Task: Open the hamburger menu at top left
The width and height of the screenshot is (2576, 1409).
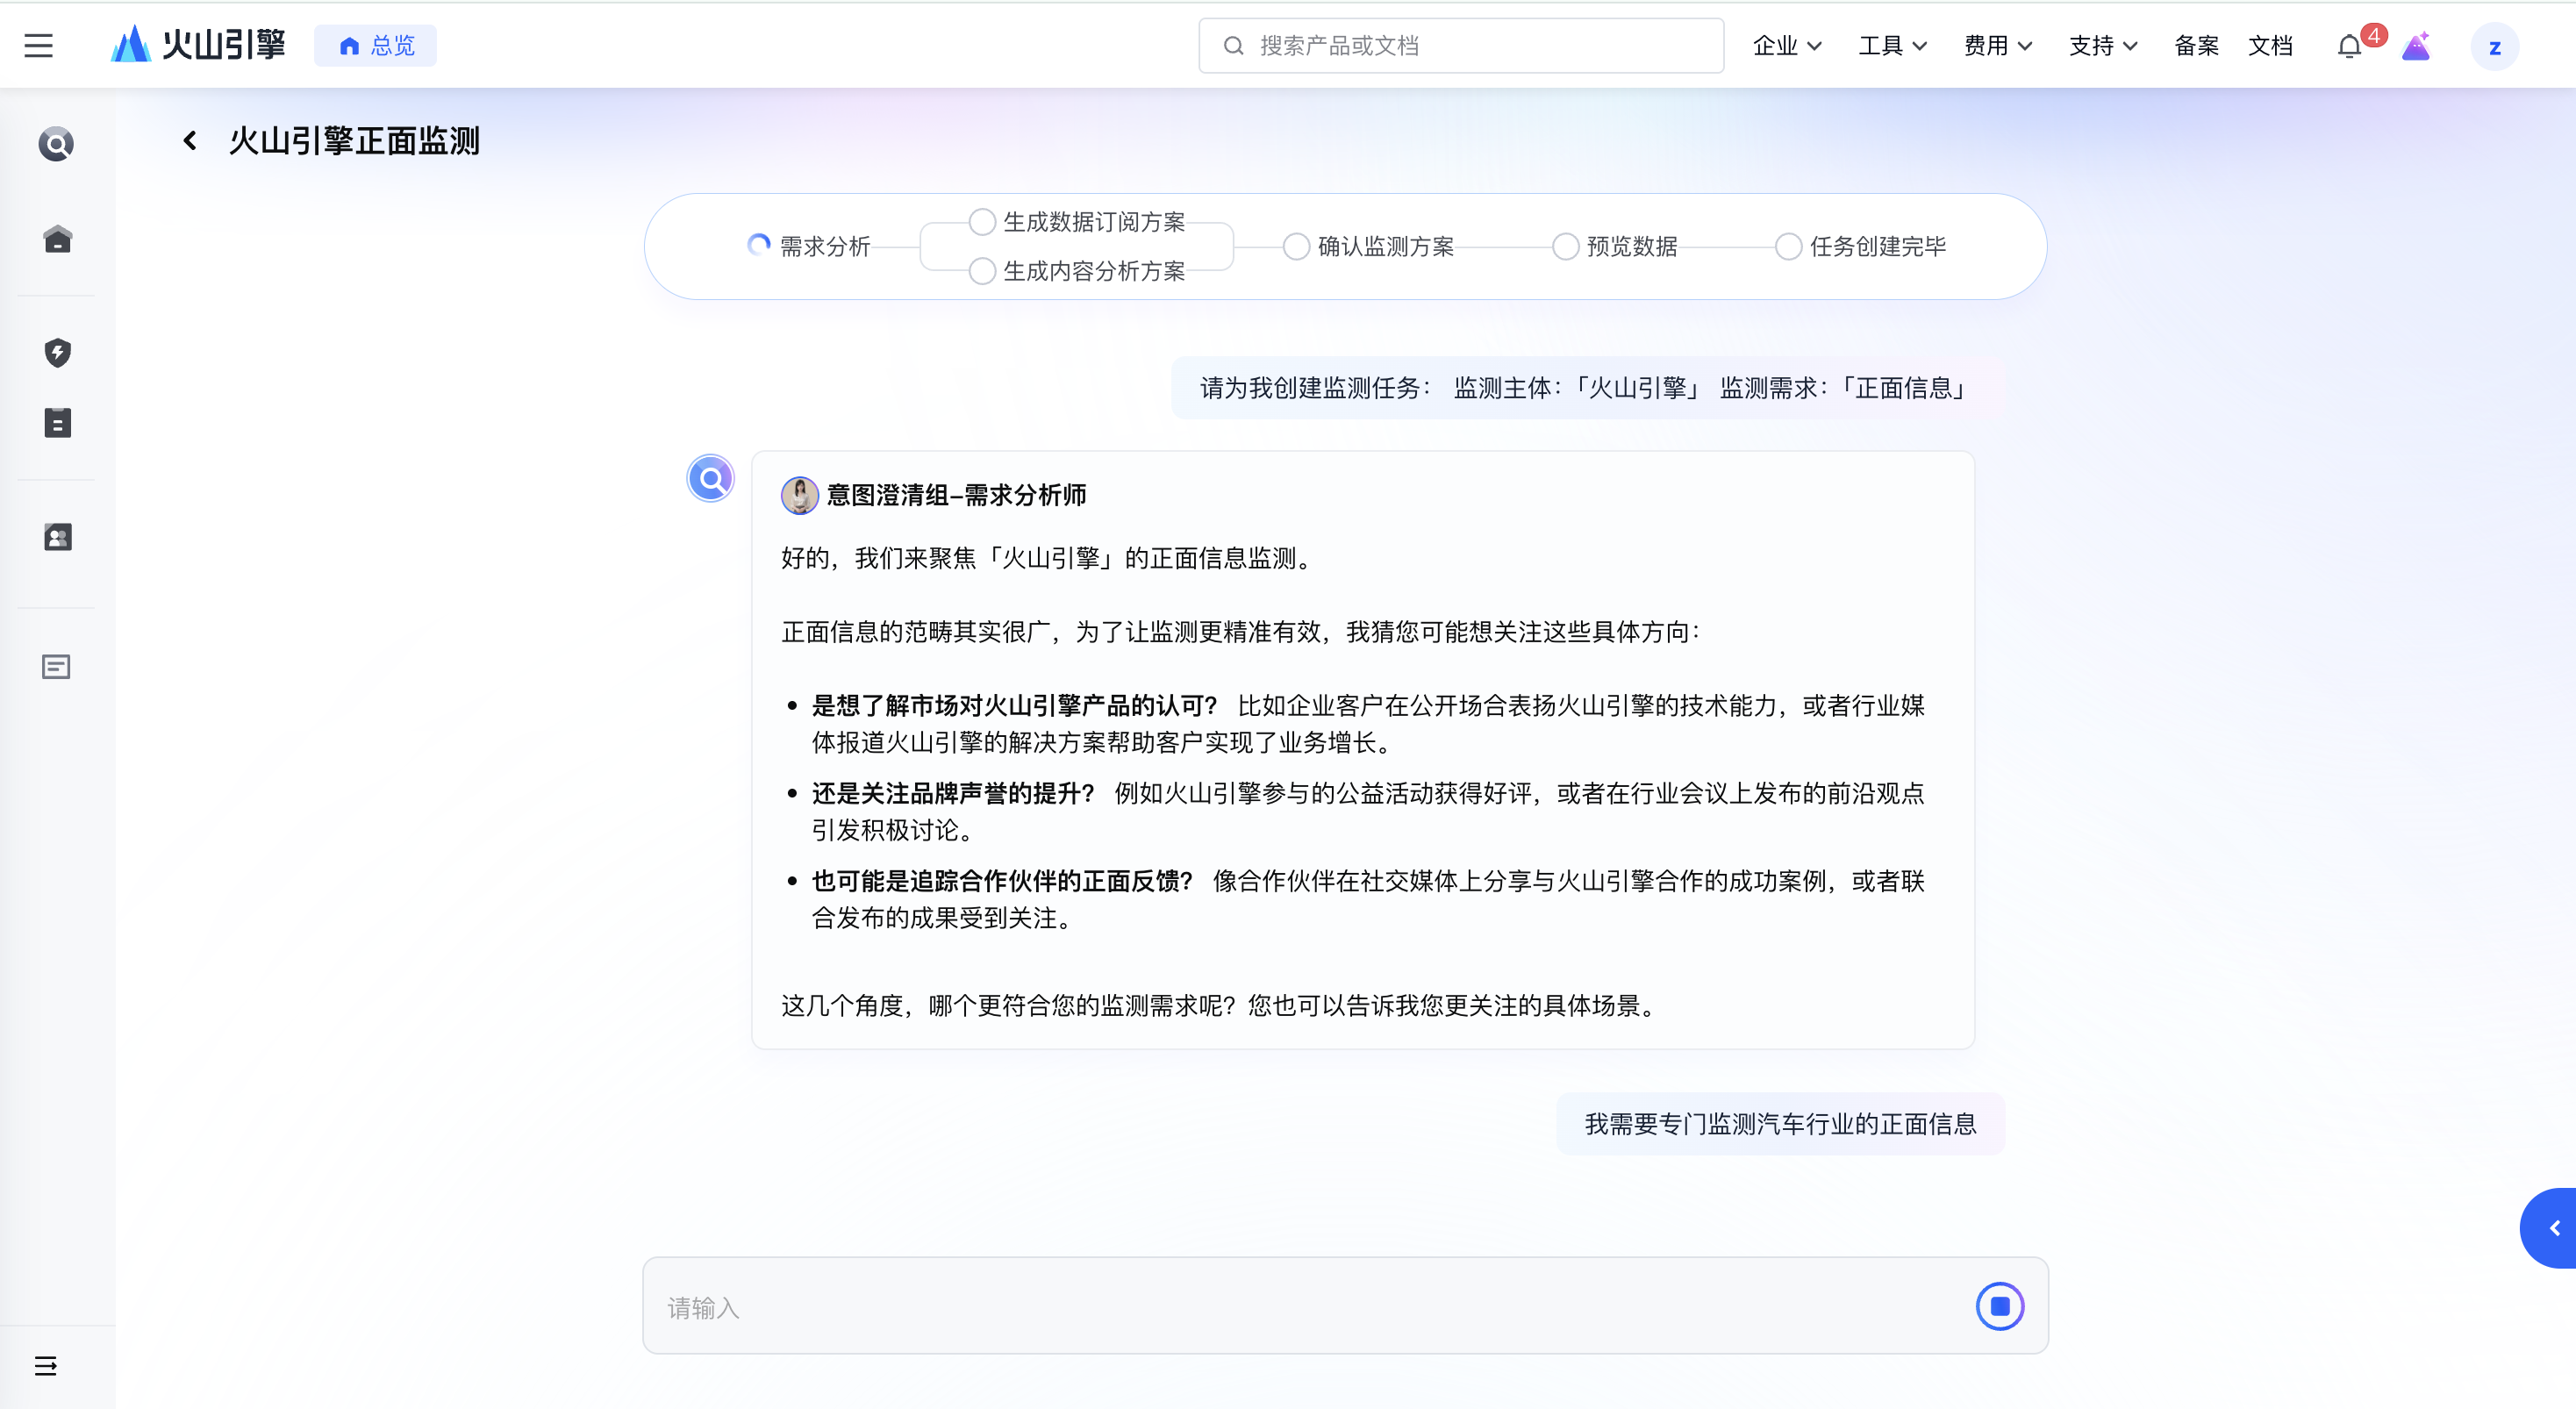Action: click(38, 45)
